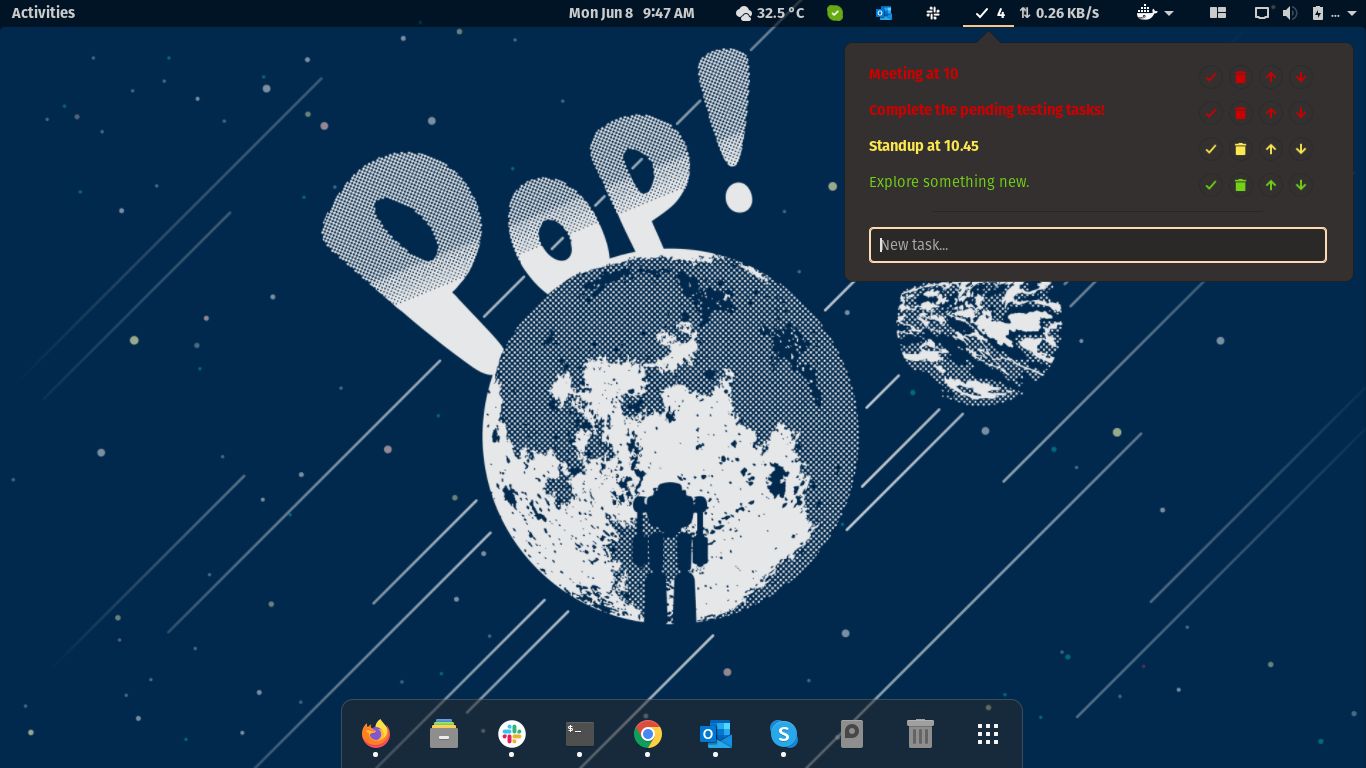The image size is (1366, 768).
Task: Open the Slack tray icon
Action: [x=932, y=13]
